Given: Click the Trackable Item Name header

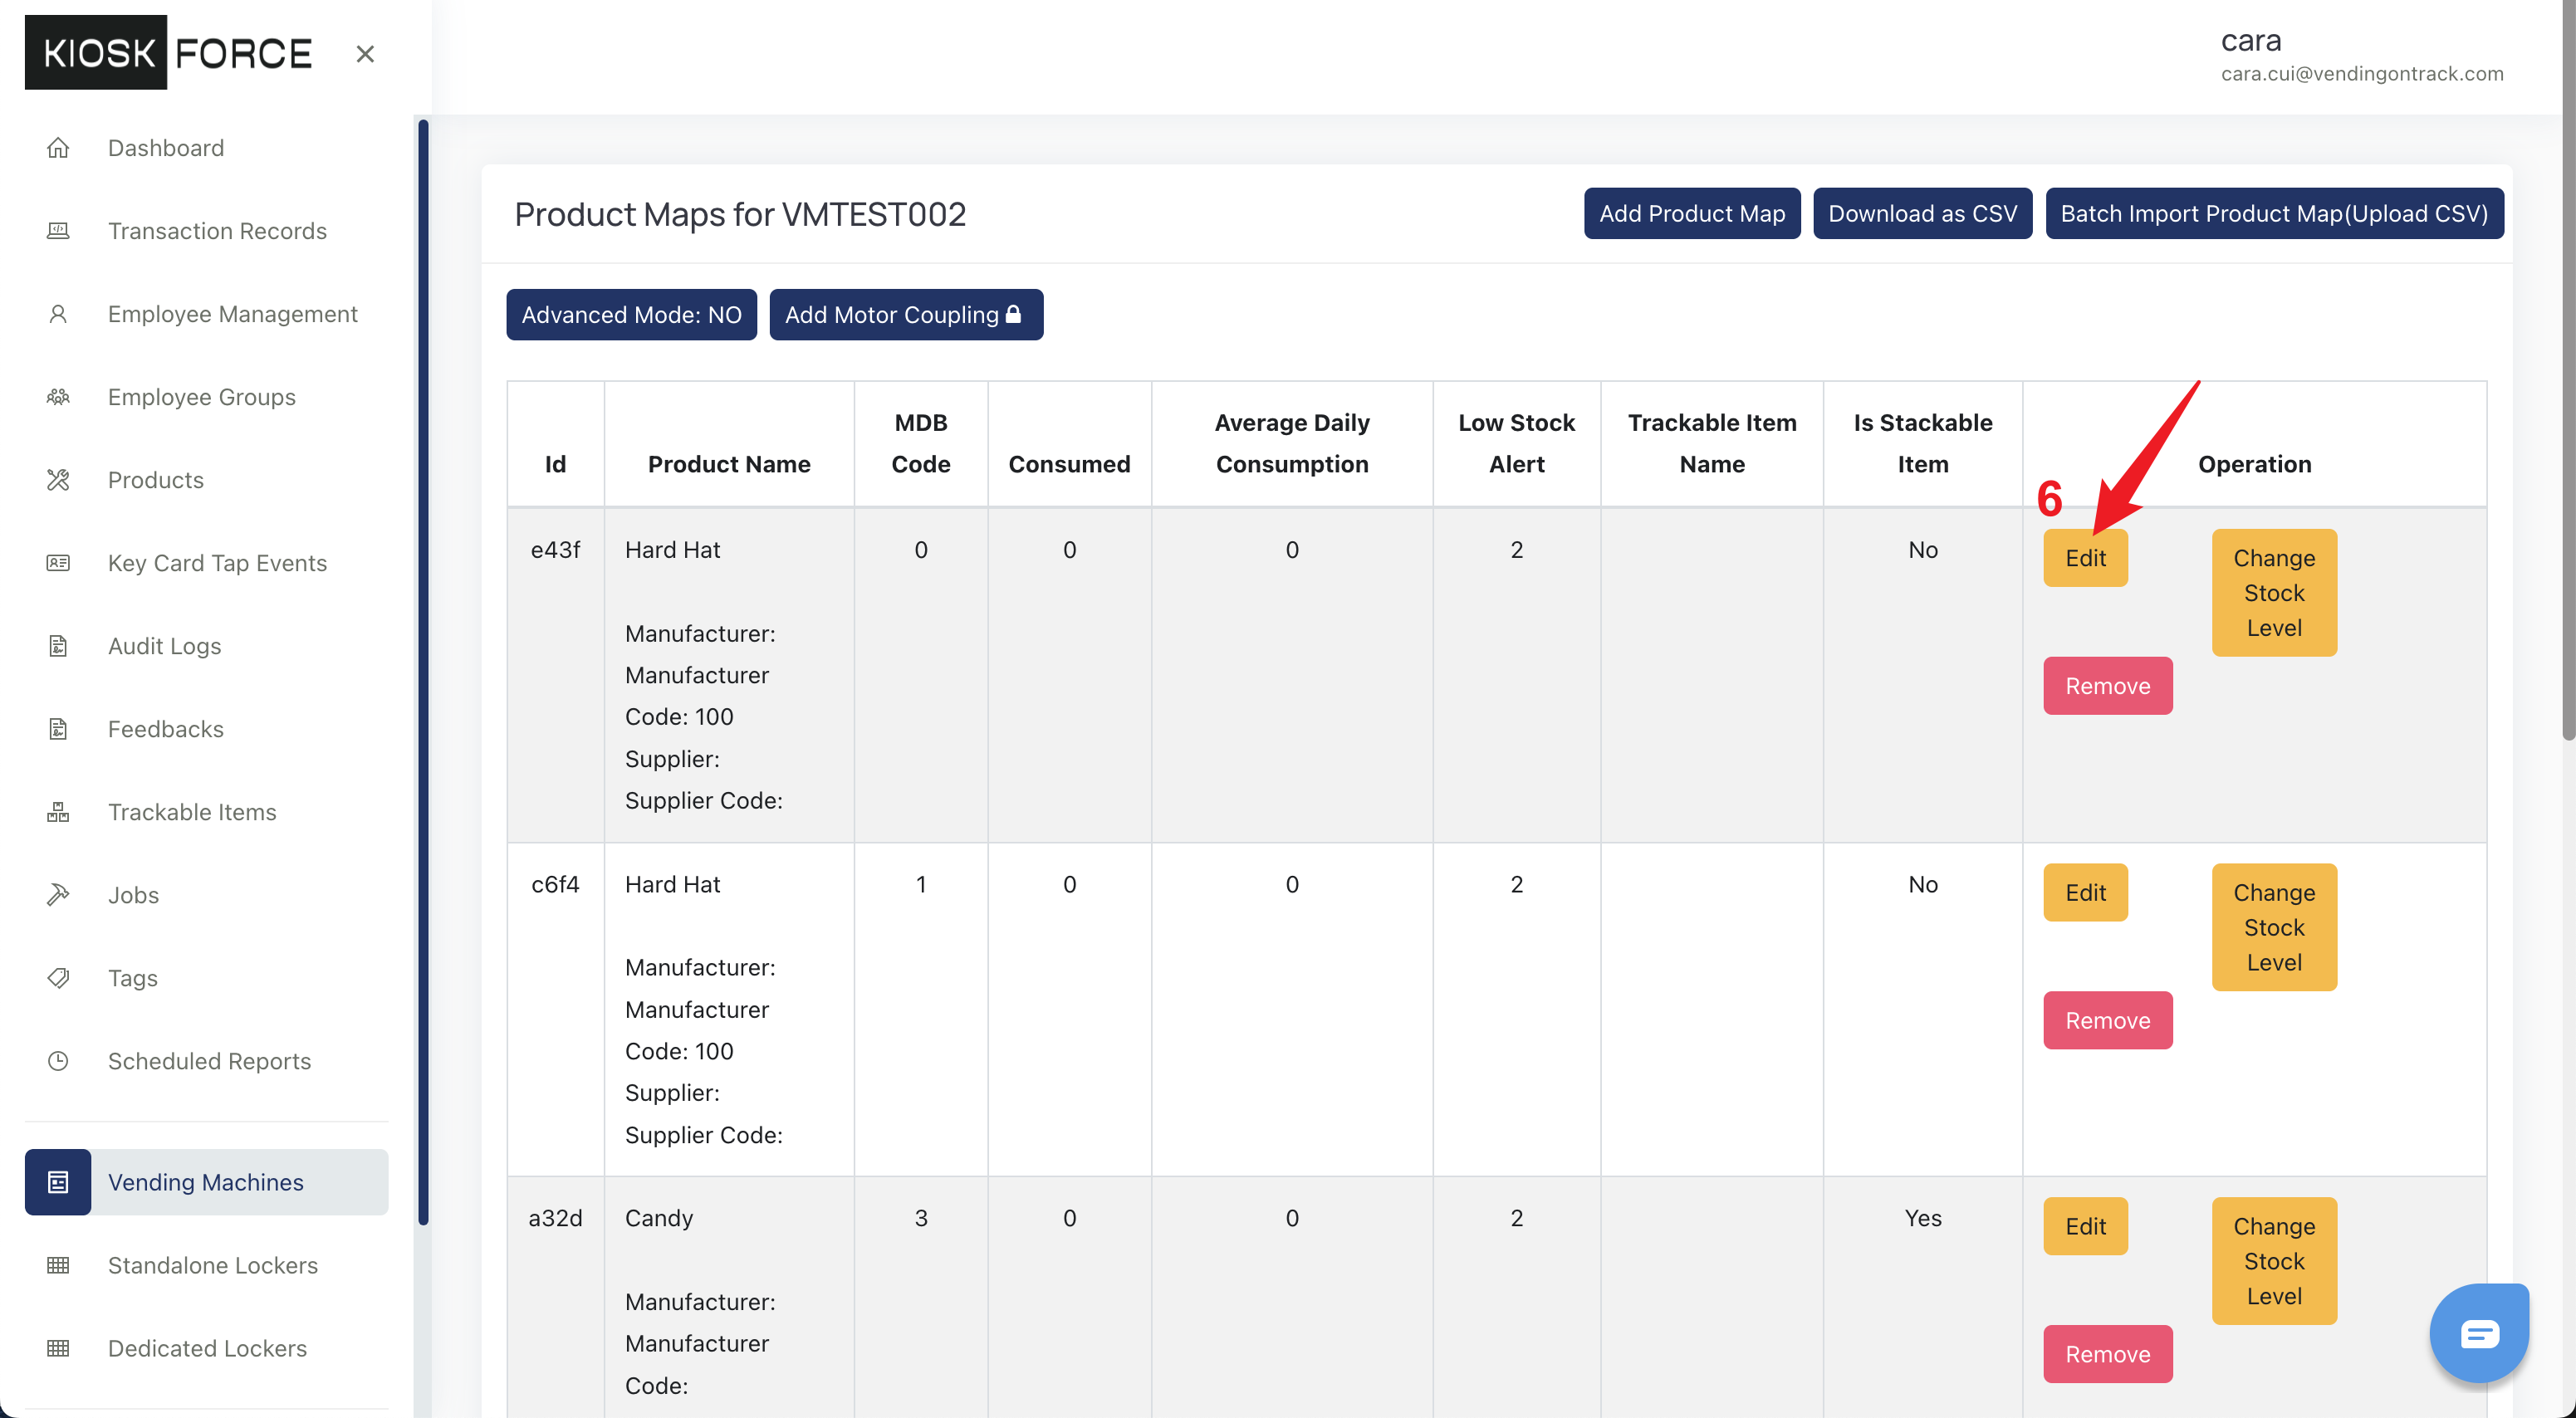Looking at the screenshot, I should click(1711, 443).
